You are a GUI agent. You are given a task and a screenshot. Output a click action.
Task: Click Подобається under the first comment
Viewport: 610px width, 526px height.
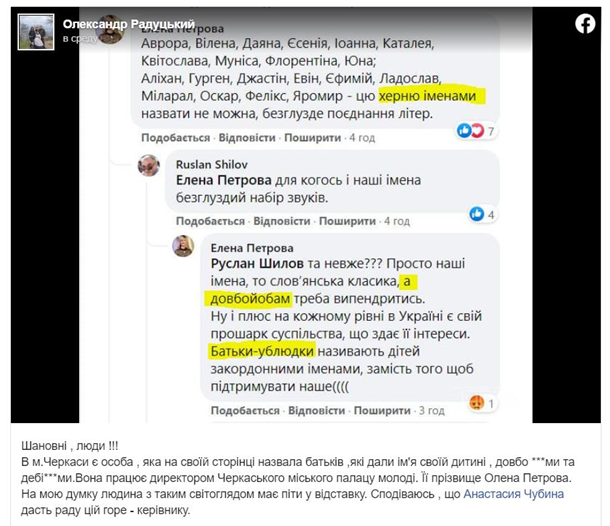tap(175, 138)
